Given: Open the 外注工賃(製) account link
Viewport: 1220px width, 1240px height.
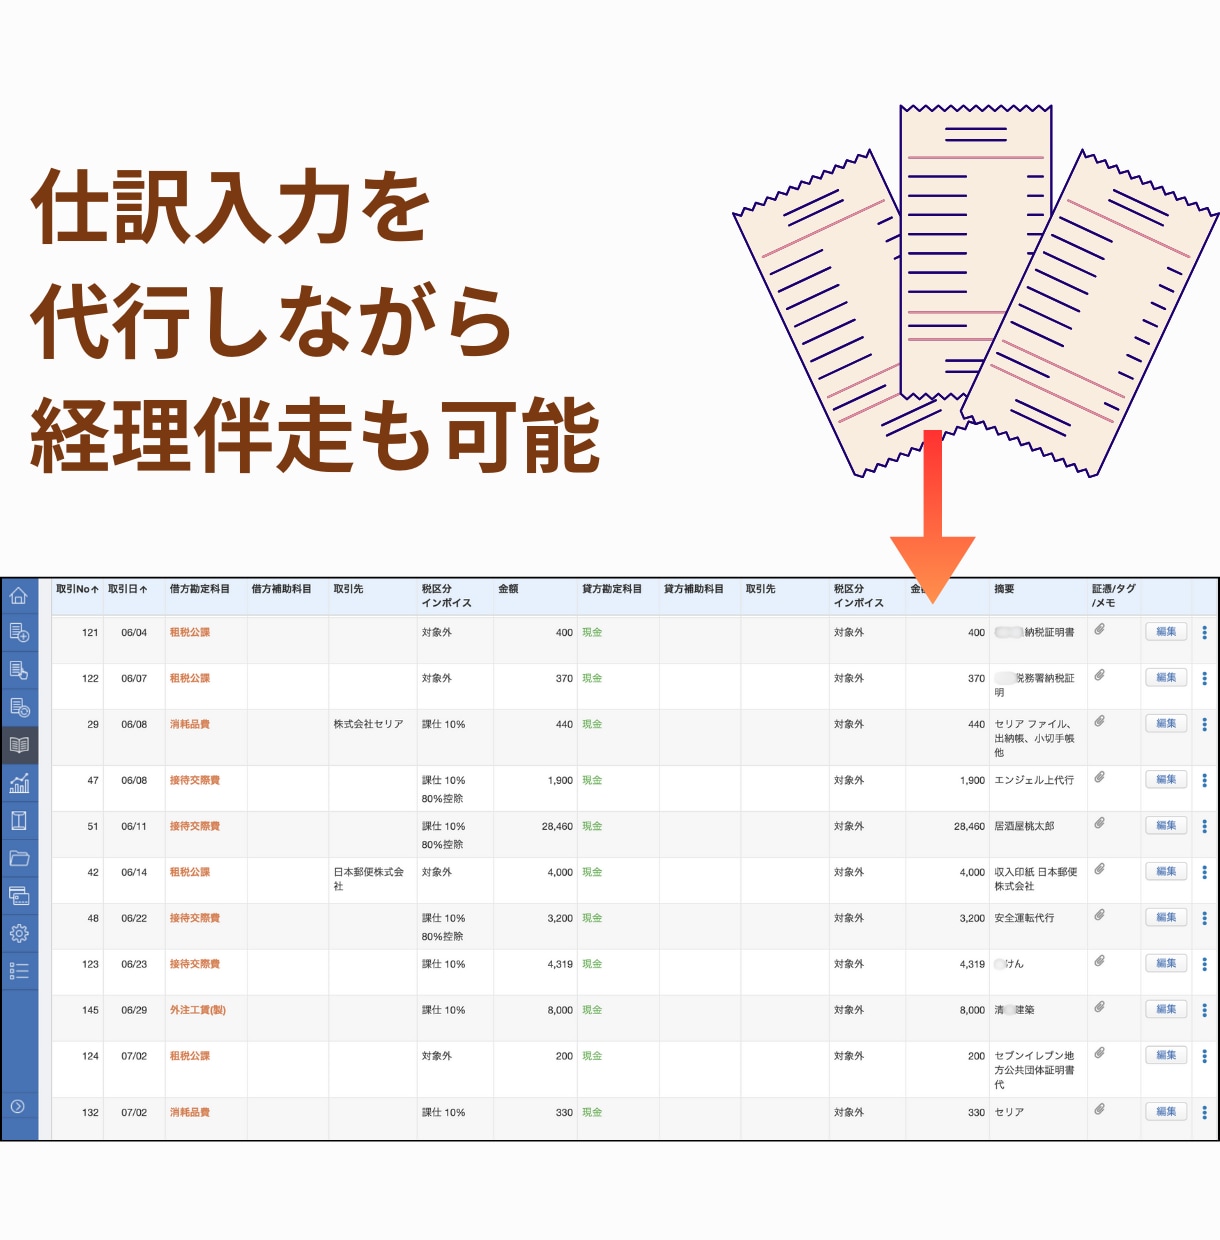Looking at the screenshot, I should [x=198, y=1011].
